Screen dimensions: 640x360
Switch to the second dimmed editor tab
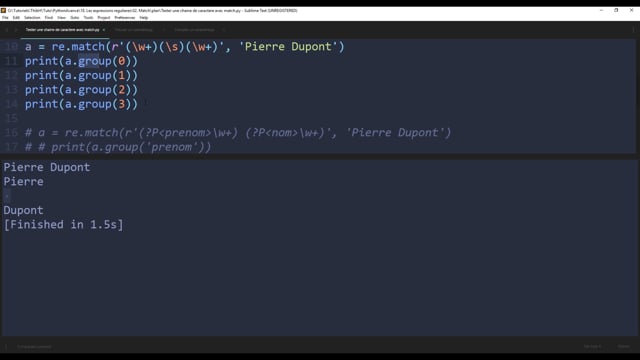pos(134,30)
